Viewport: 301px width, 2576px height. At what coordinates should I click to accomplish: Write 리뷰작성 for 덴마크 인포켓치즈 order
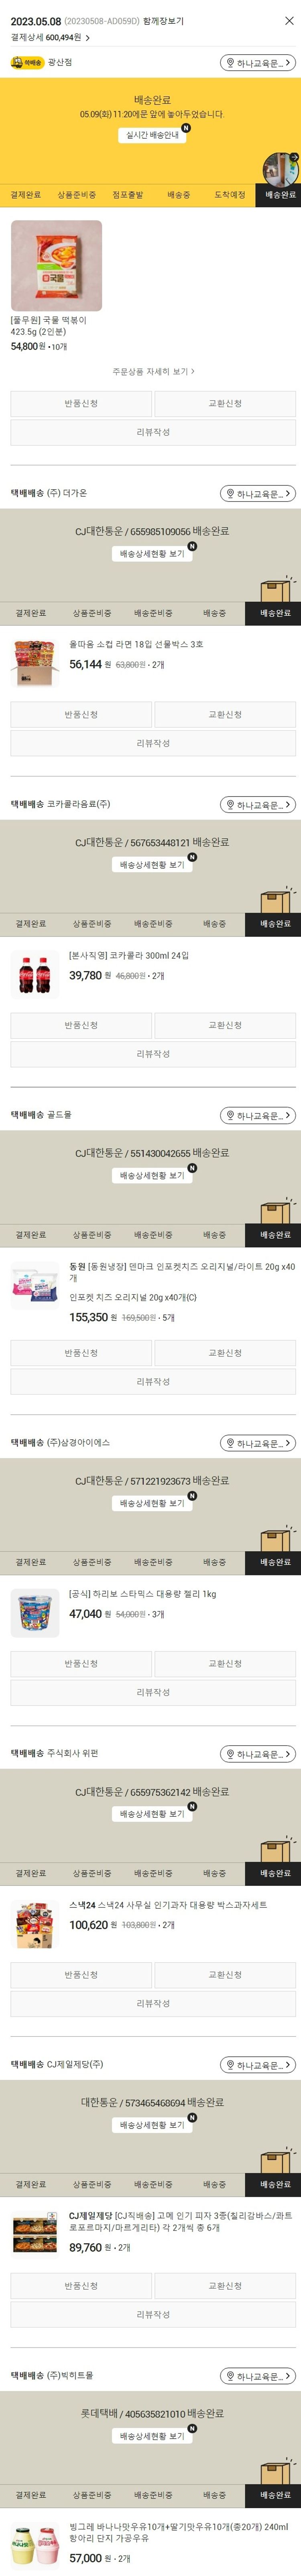coord(153,1381)
